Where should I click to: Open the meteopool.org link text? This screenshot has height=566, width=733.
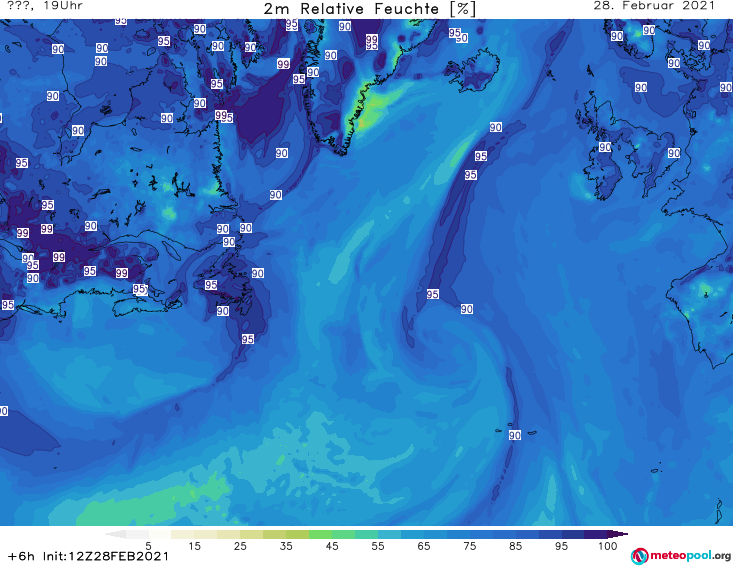690,556
